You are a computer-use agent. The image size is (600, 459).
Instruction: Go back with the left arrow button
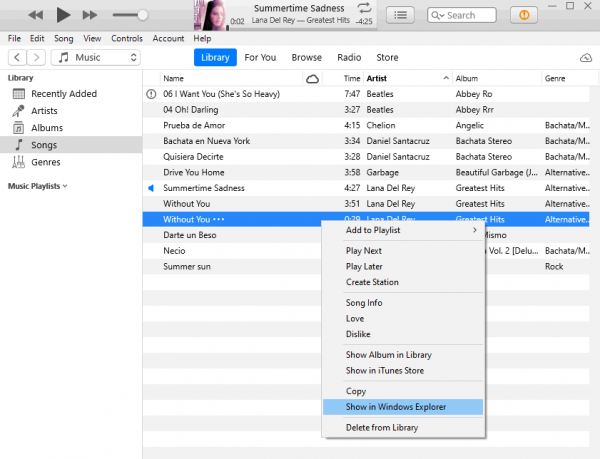coord(17,57)
